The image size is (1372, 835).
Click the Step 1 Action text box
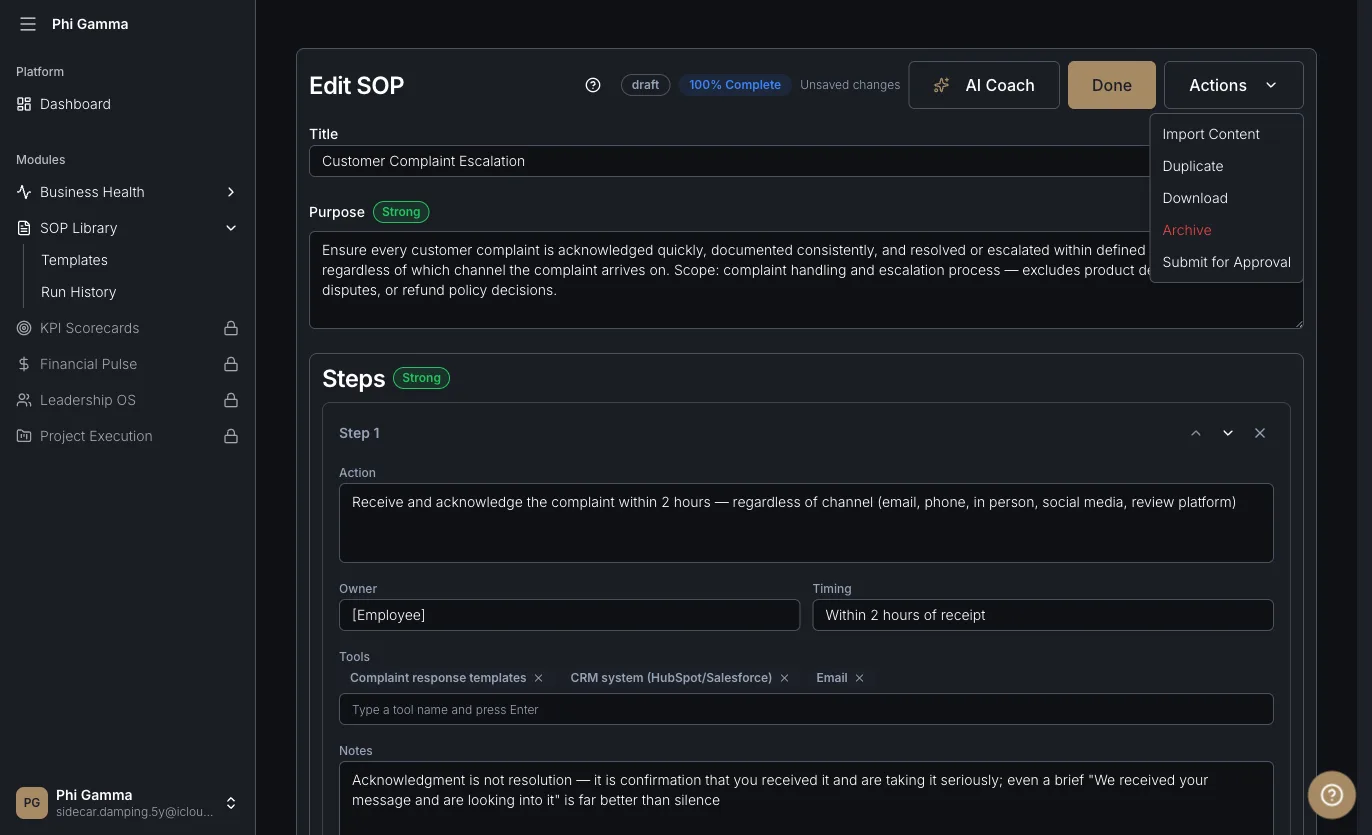pyautogui.click(x=806, y=523)
